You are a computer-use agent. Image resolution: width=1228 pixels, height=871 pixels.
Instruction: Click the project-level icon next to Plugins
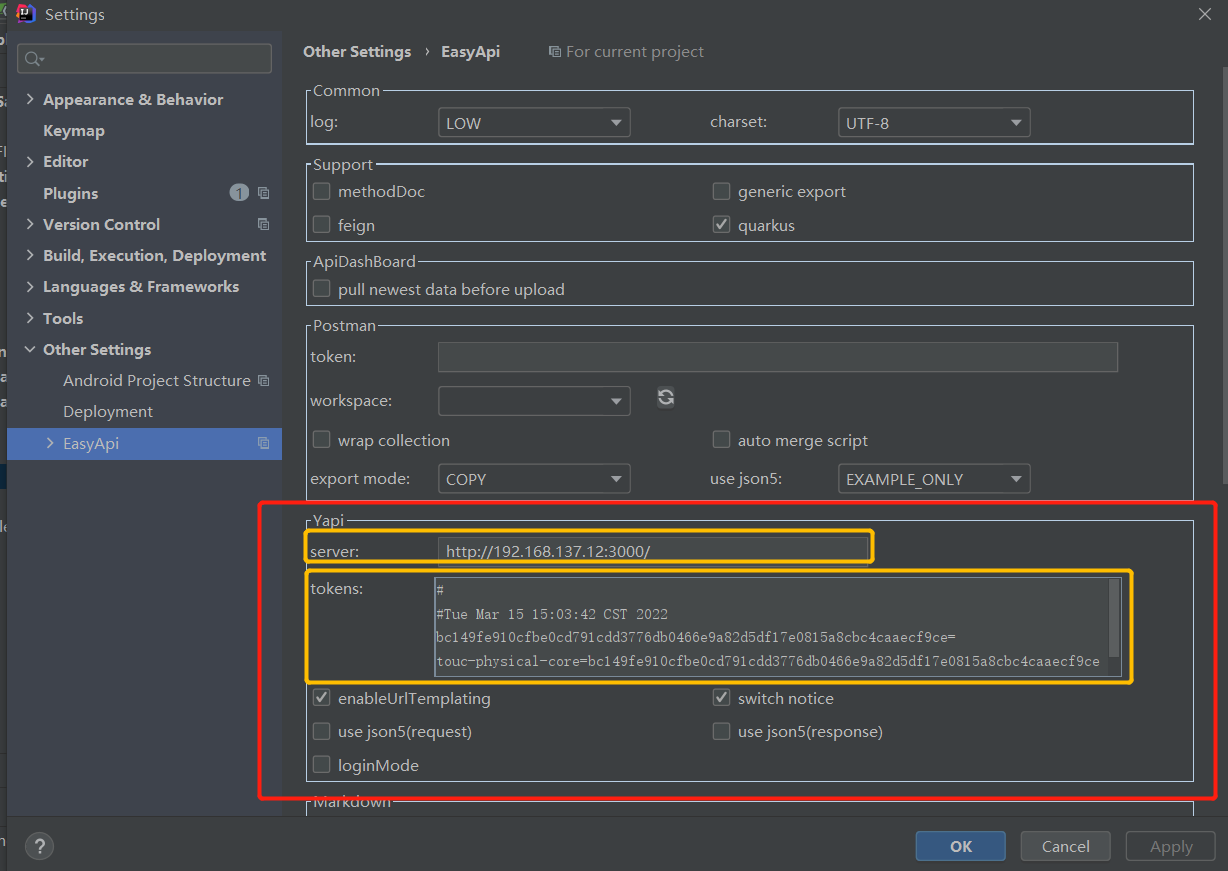263,193
